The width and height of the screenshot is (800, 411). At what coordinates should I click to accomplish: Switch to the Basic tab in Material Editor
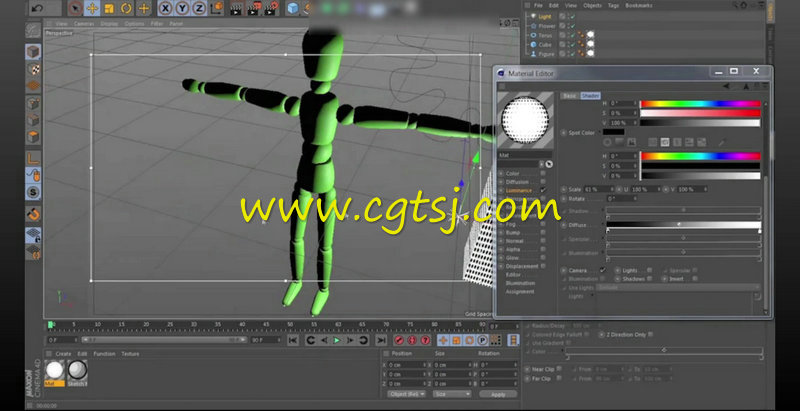point(570,95)
